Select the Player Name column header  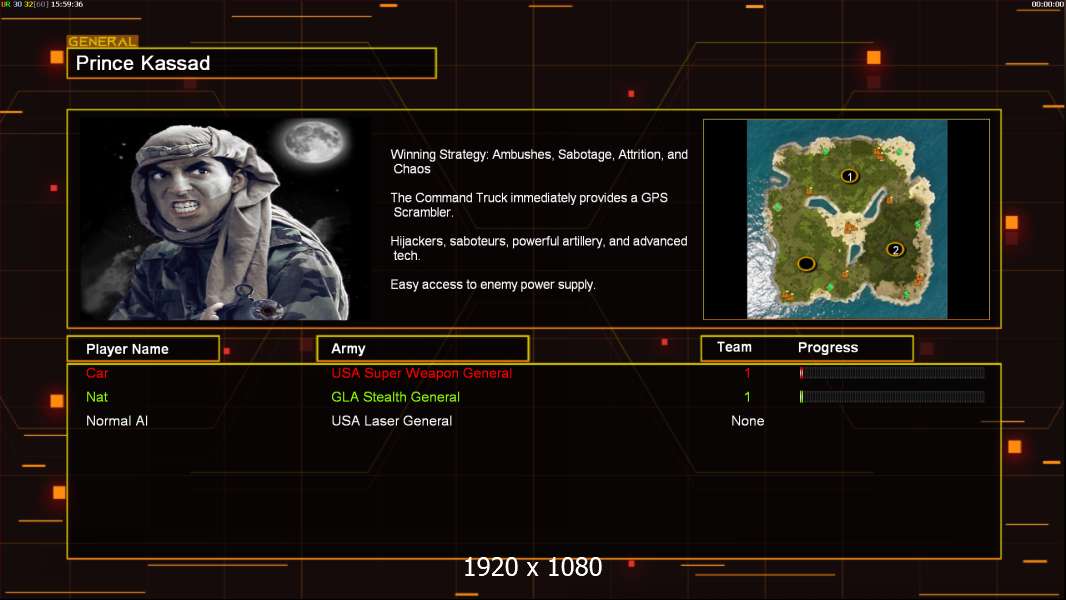click(143, 349)
